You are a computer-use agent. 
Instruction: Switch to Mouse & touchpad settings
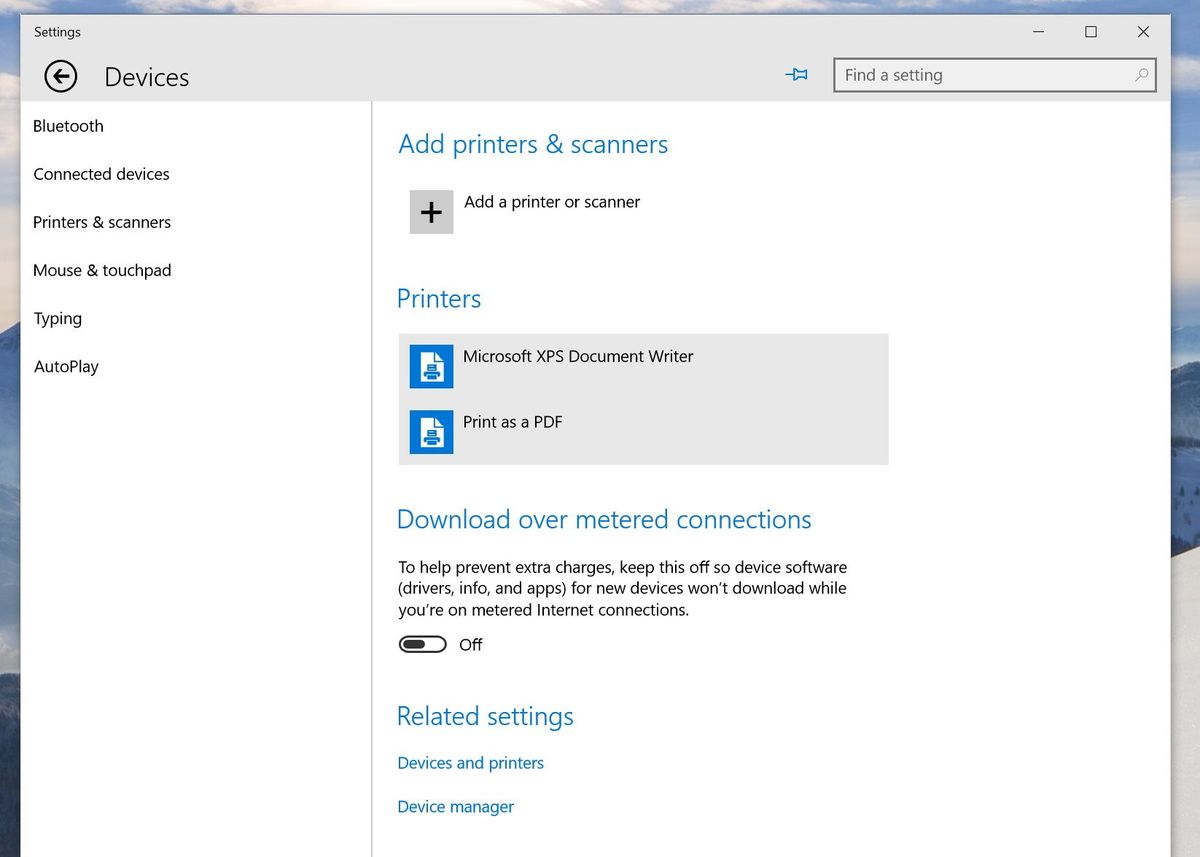pyautogui.click(x=102, y=270)
